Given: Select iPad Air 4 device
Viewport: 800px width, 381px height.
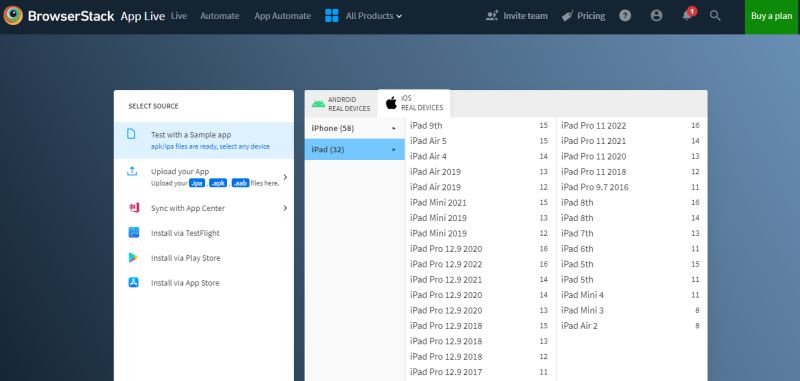Looking at the screenshot, I should pos(479,156).
